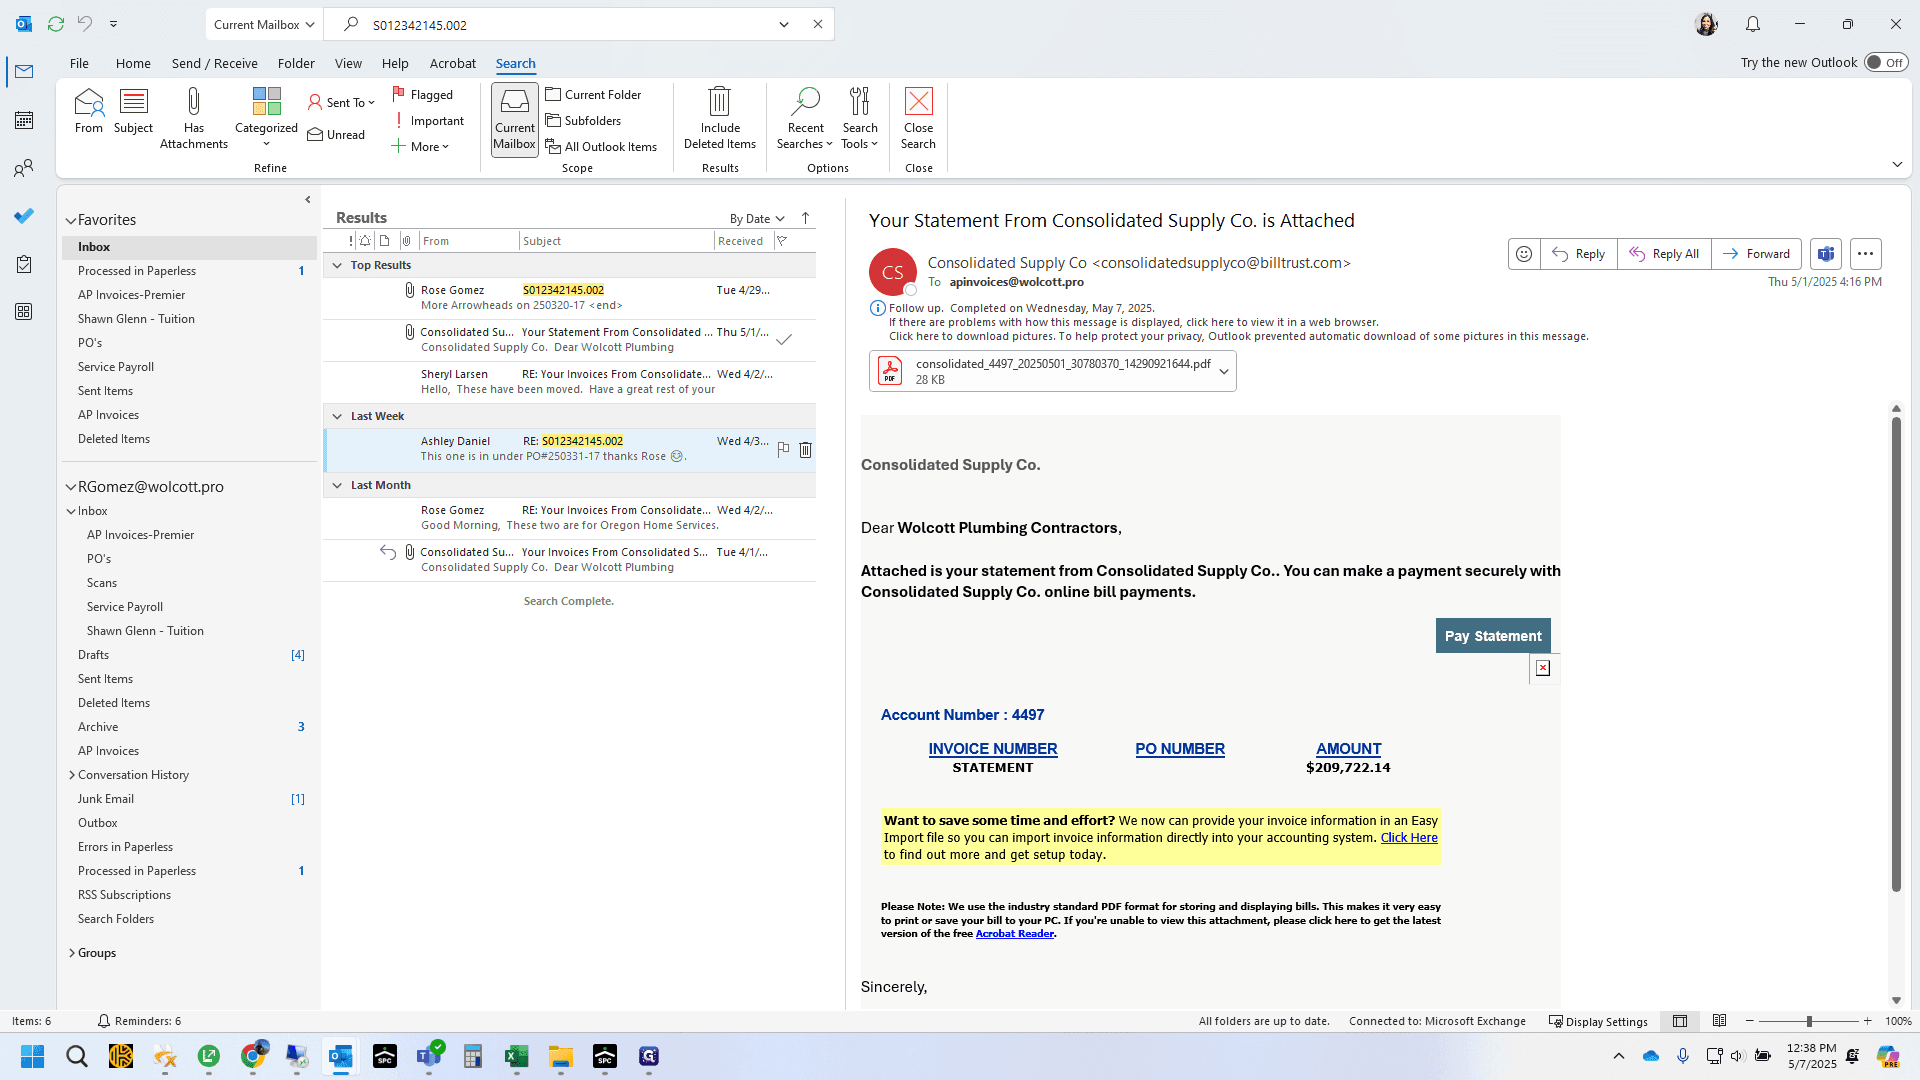Click Close Search button
The image size is (1920, 1080).
click(x=918, y=119)
